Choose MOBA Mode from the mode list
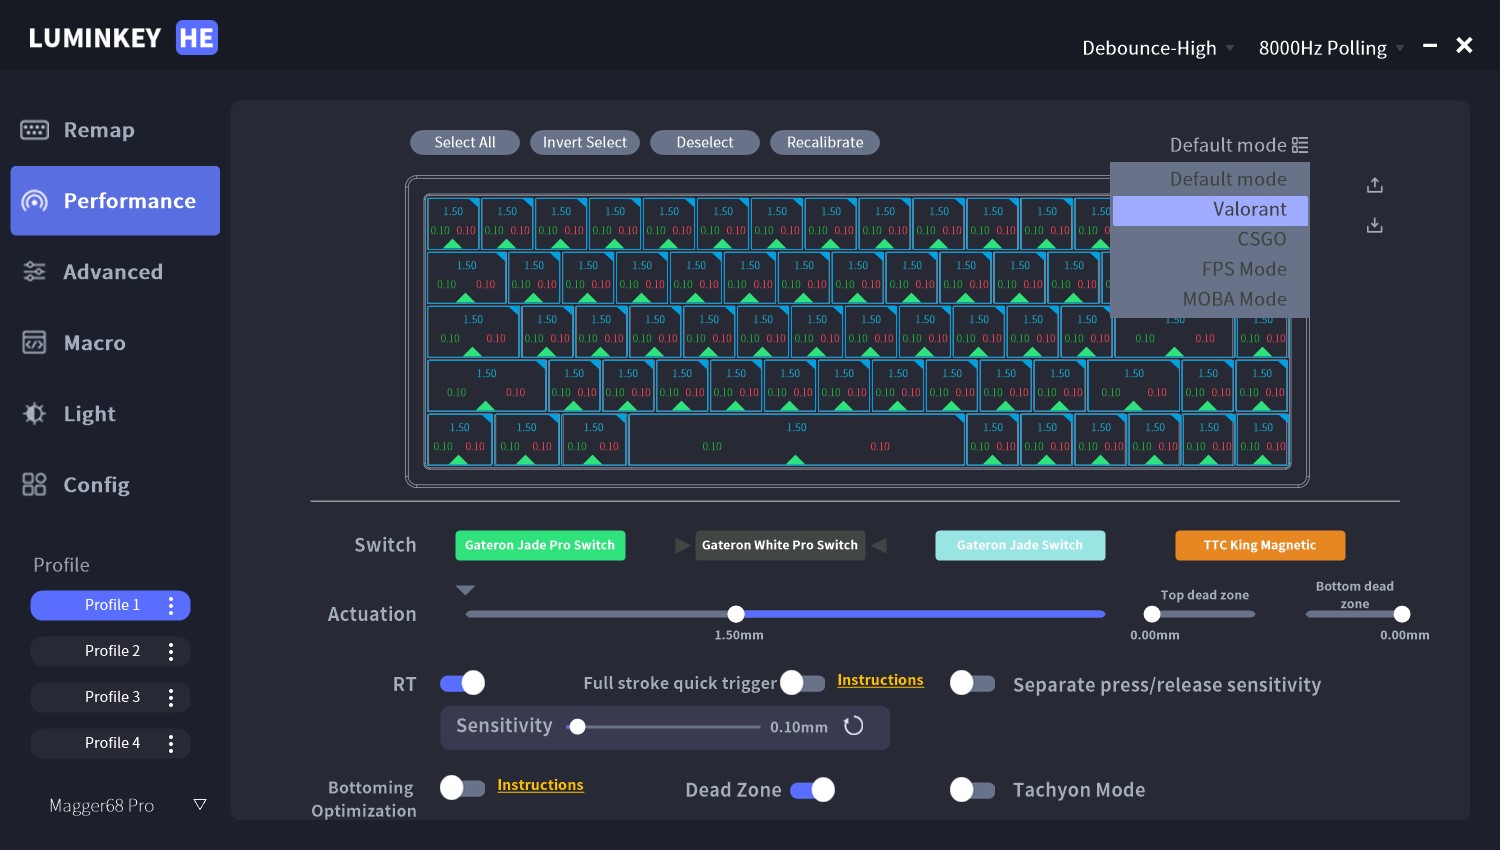1500x850 pixels. pyautogui.click(x=1210, y=299)
